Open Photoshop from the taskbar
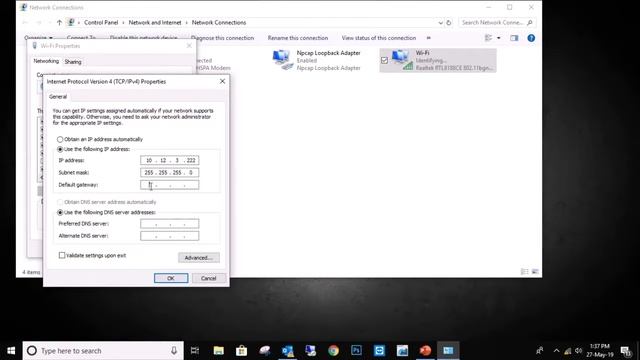The width and height of the screenshot is (640, 360). pyautogui.click(x=356, y=351)
